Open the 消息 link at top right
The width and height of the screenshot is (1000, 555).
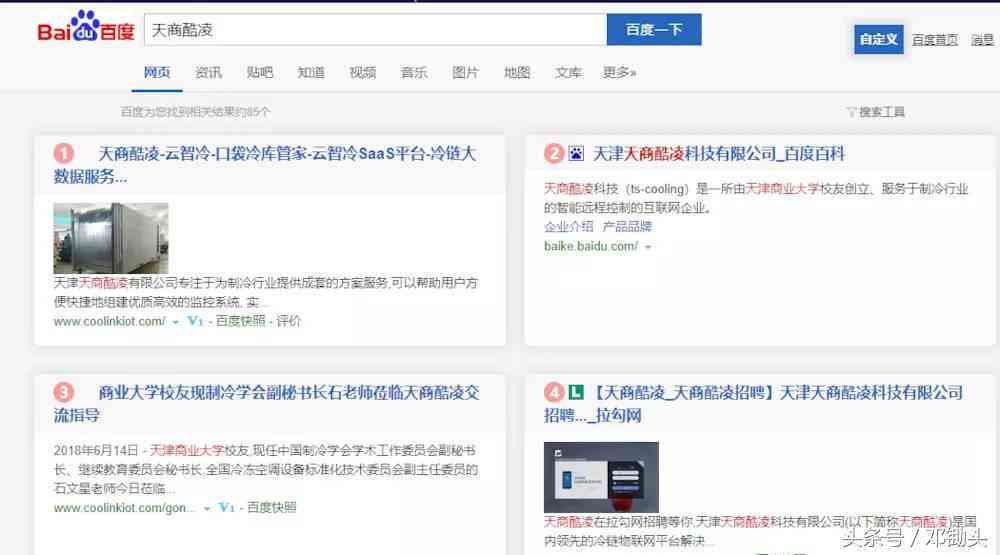pos(982,40)
